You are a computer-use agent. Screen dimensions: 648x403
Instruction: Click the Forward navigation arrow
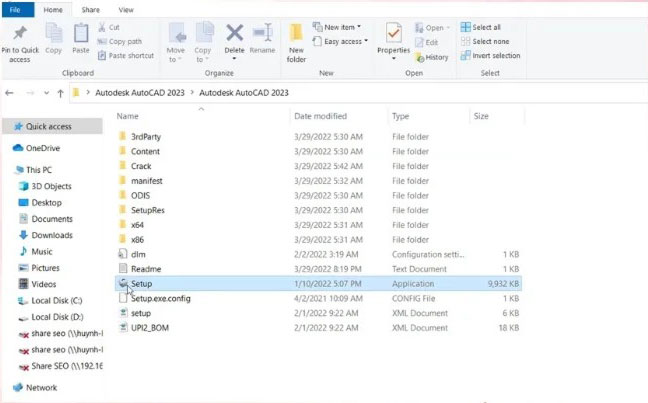30,93
